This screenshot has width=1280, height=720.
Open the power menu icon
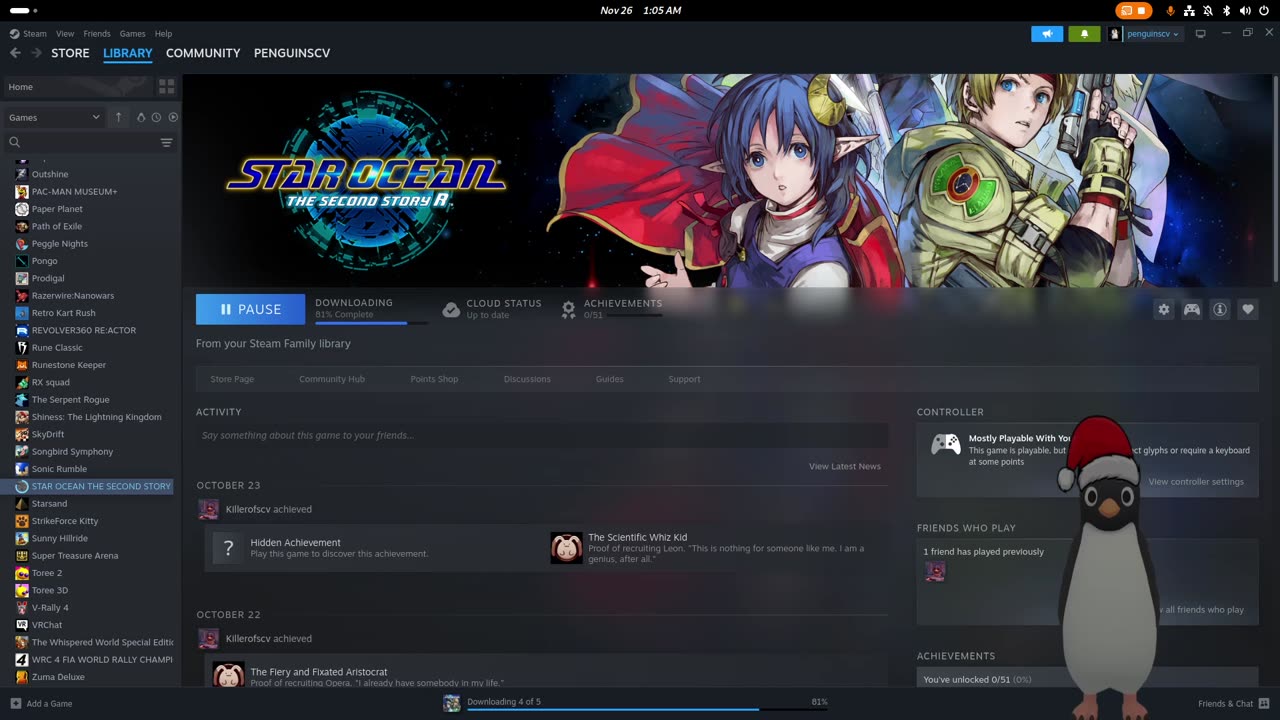[x=1264, y=10]
